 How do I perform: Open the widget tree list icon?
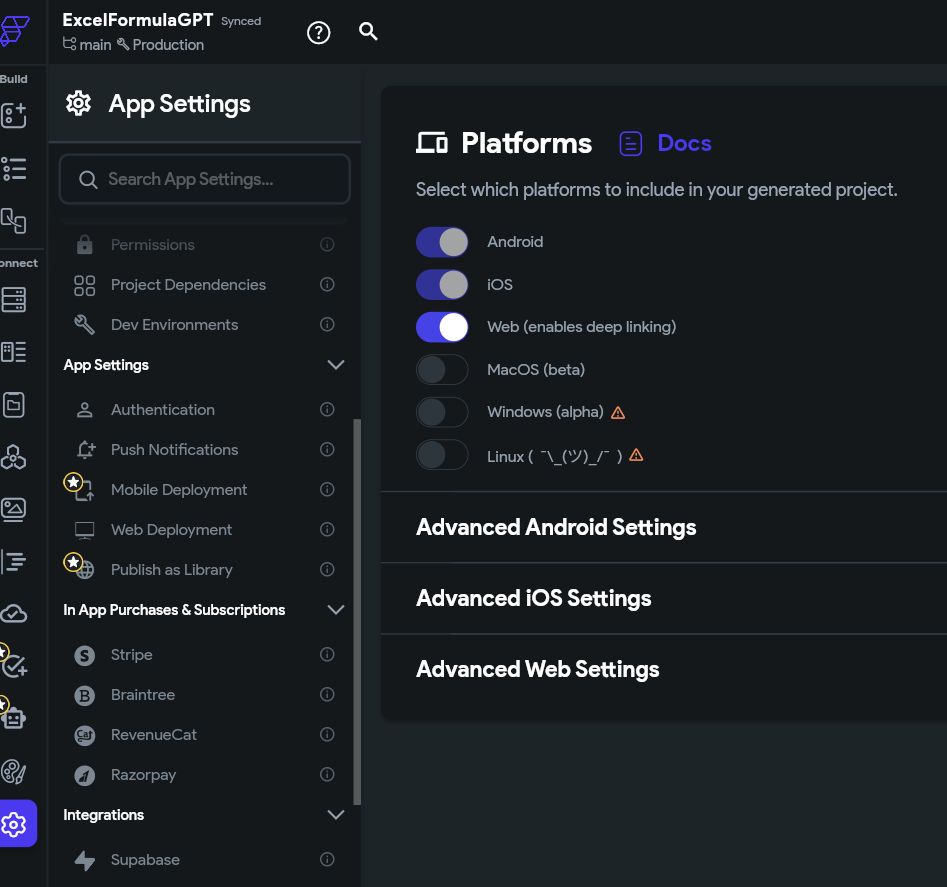tap(14, 168)
